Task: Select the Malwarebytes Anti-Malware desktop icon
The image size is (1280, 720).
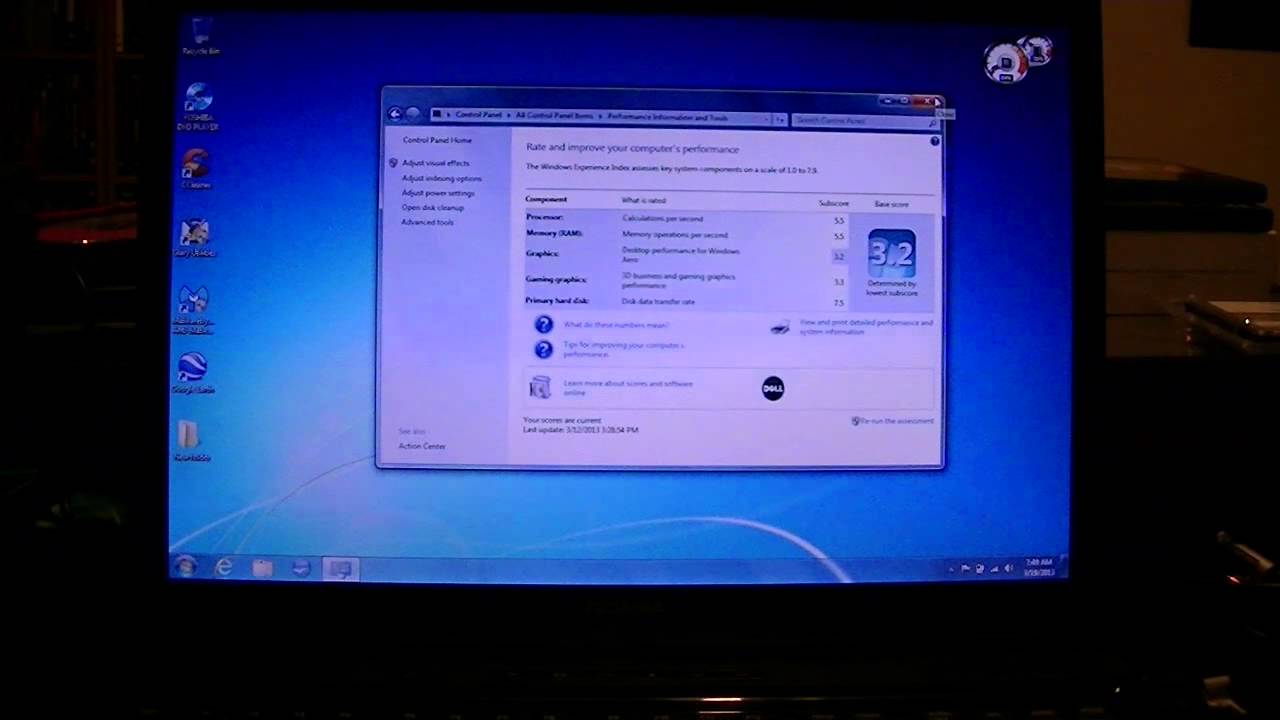Action: pyautogui.click(x=194, y=309)
